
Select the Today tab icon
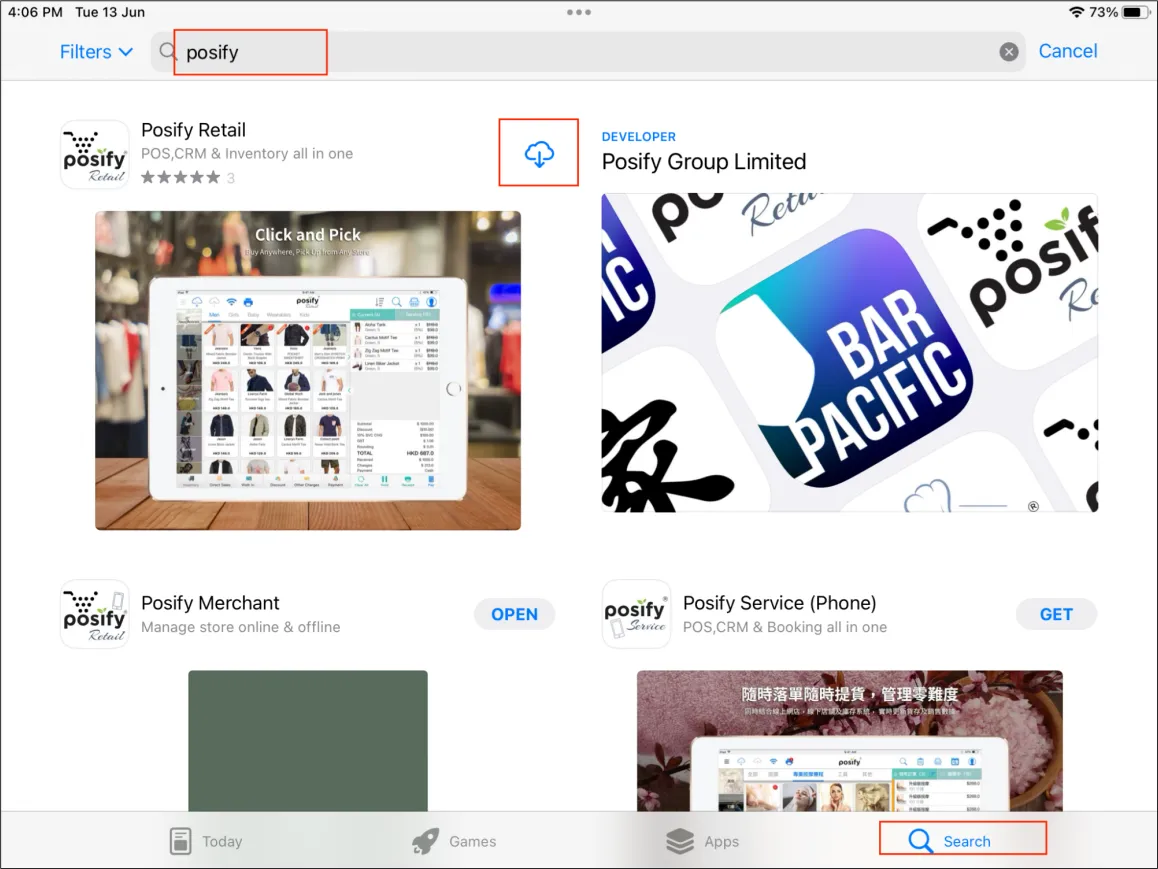182,841
